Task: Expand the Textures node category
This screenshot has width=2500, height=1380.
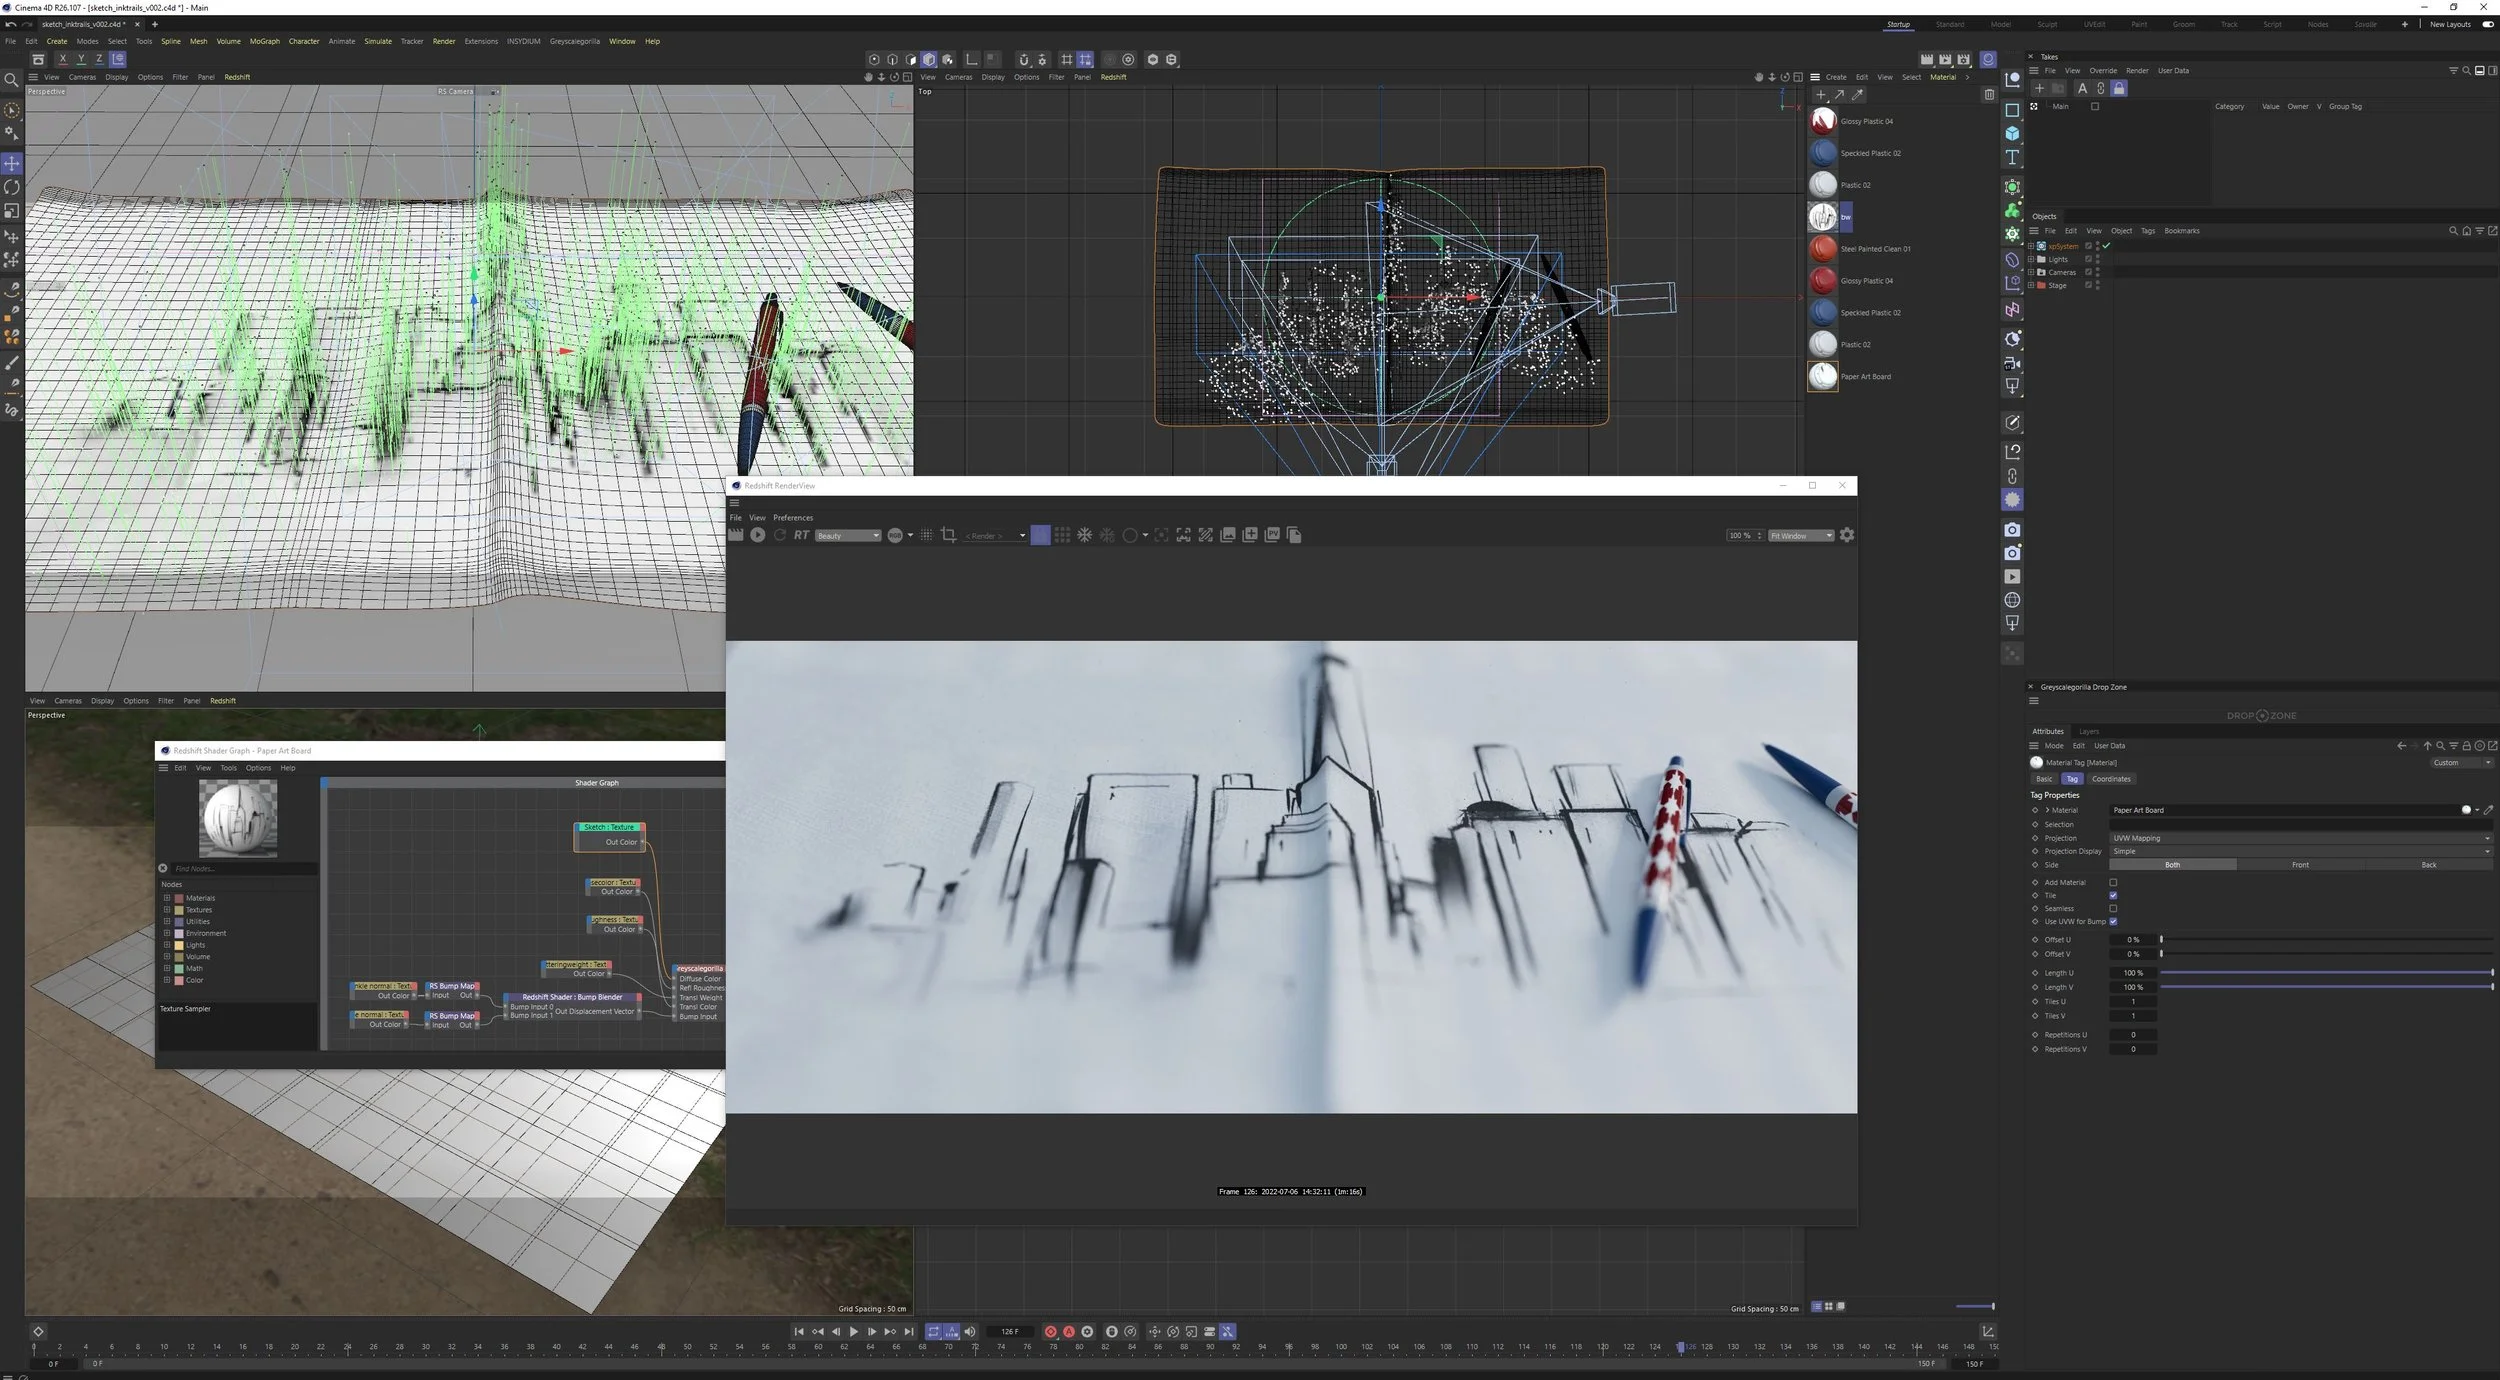Action: pyautogui.click(x=167, y=910)
